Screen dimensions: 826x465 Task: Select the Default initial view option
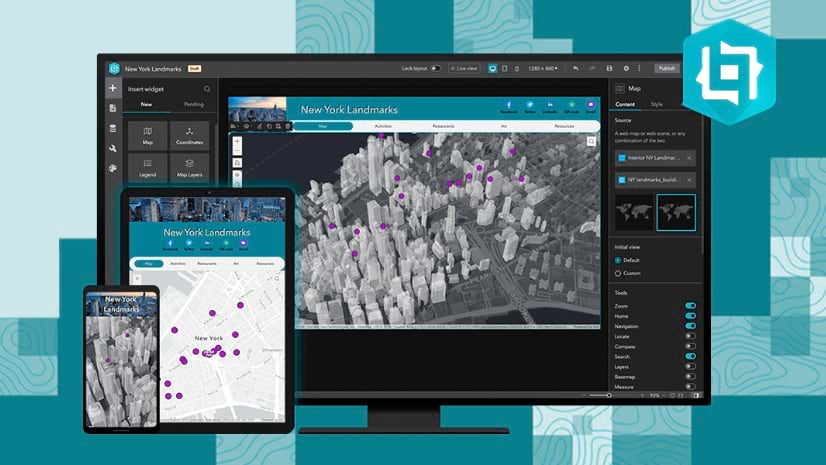click(x=618, y=260)
